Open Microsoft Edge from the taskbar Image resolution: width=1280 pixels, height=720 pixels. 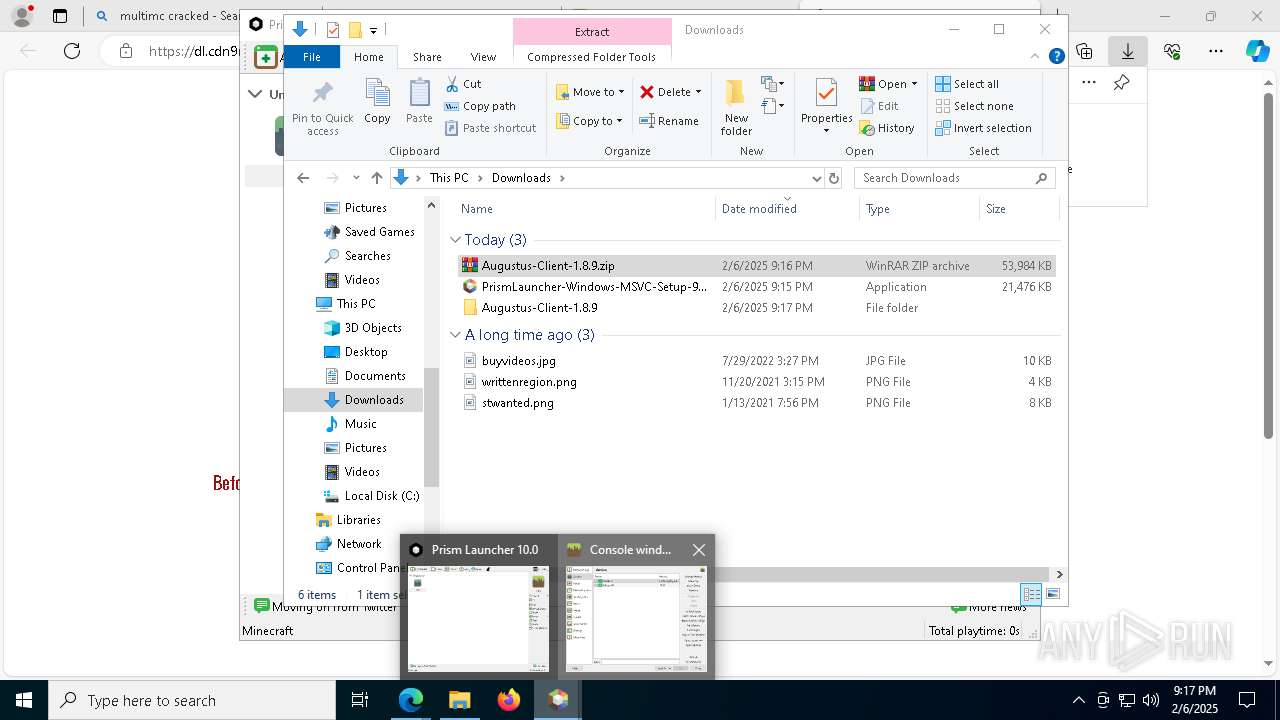click(x=411, y=700)
